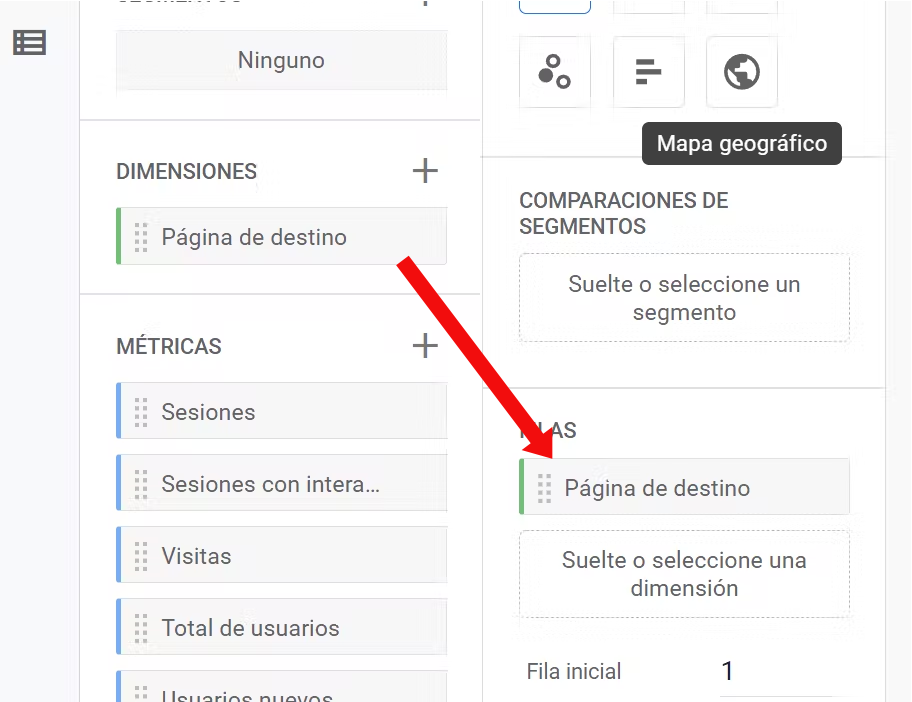912x702 pixels.
Task: Add a new dimension with plus icon
Action: [425, 170]
